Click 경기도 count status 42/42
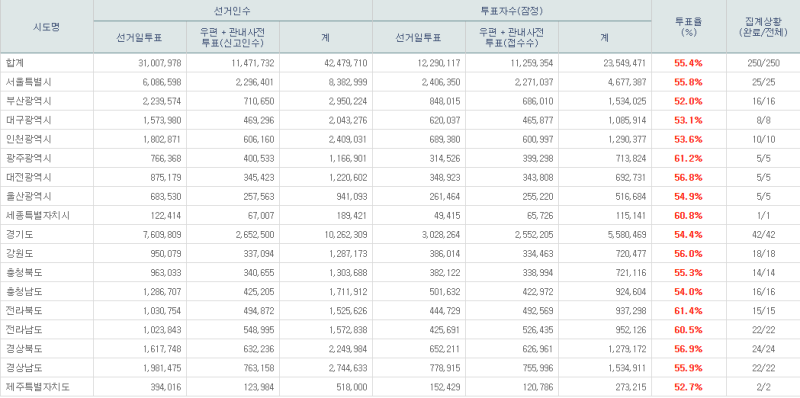Viewport: 800px width, 398px height. (763, 235)
